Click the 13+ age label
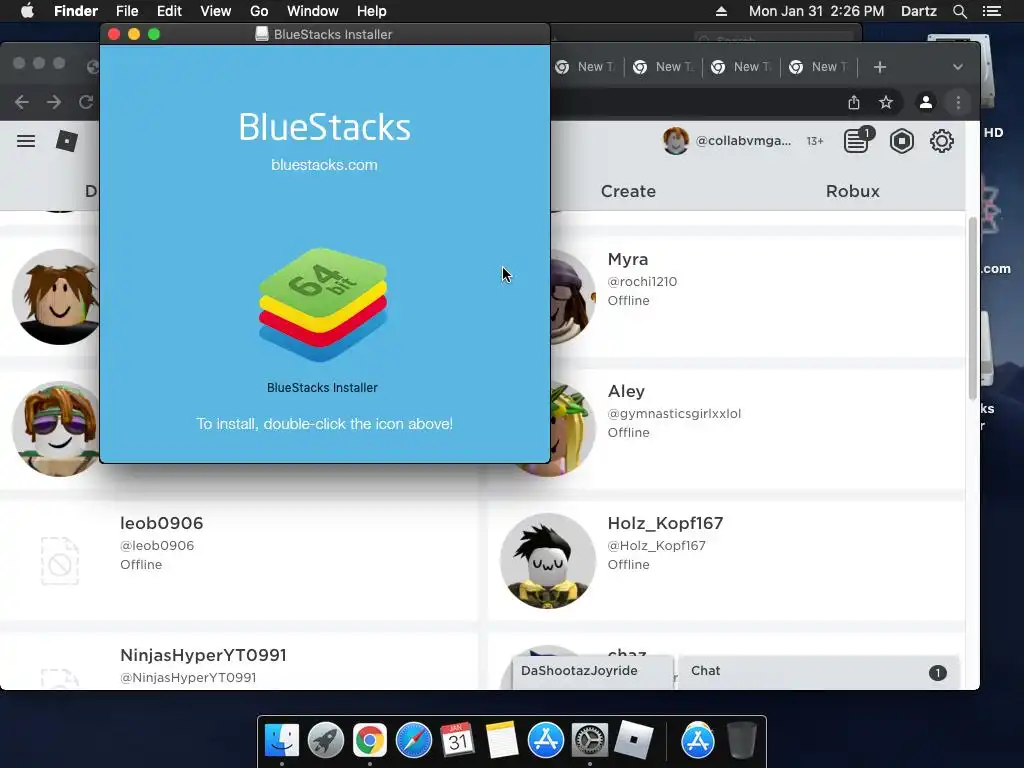 814,141
